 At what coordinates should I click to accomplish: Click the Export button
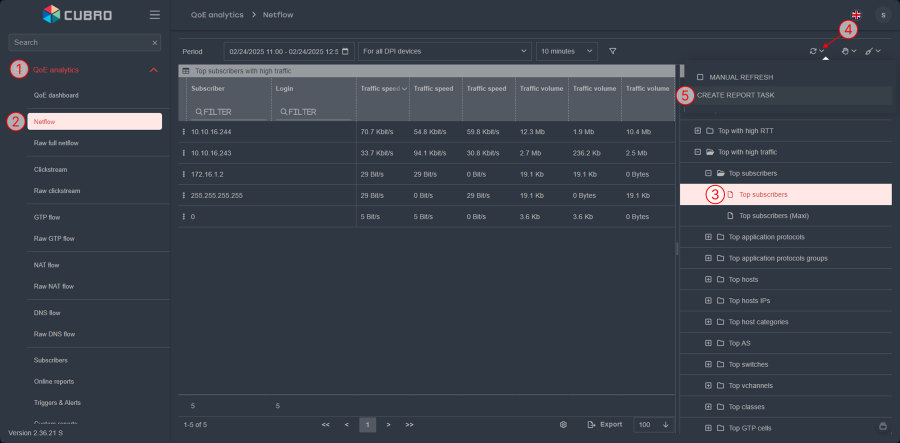pos(604,425)
